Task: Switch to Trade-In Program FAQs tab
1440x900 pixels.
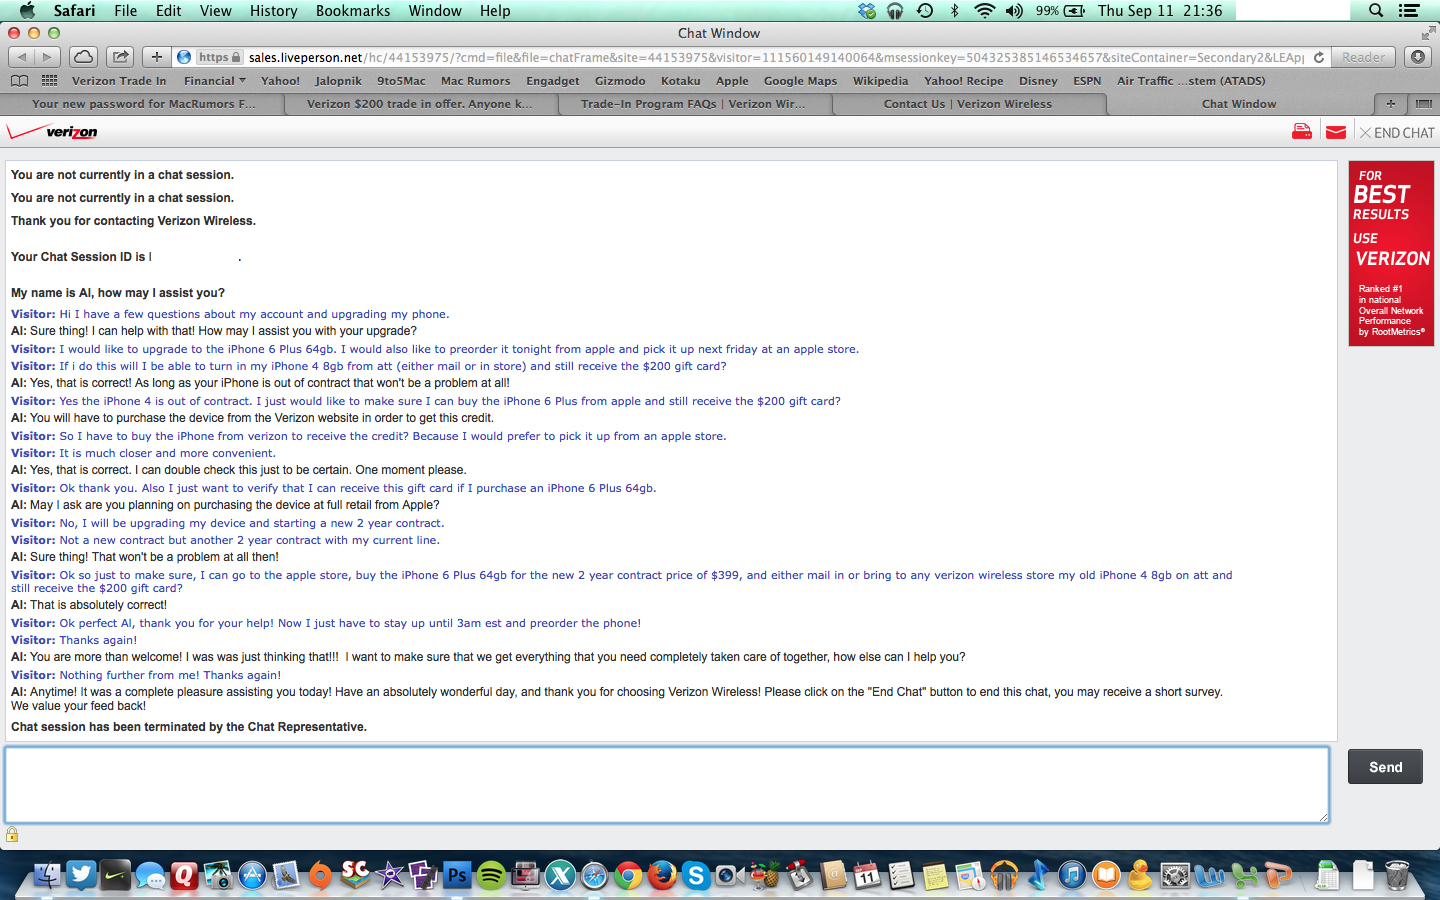Action: coord(693,104)
